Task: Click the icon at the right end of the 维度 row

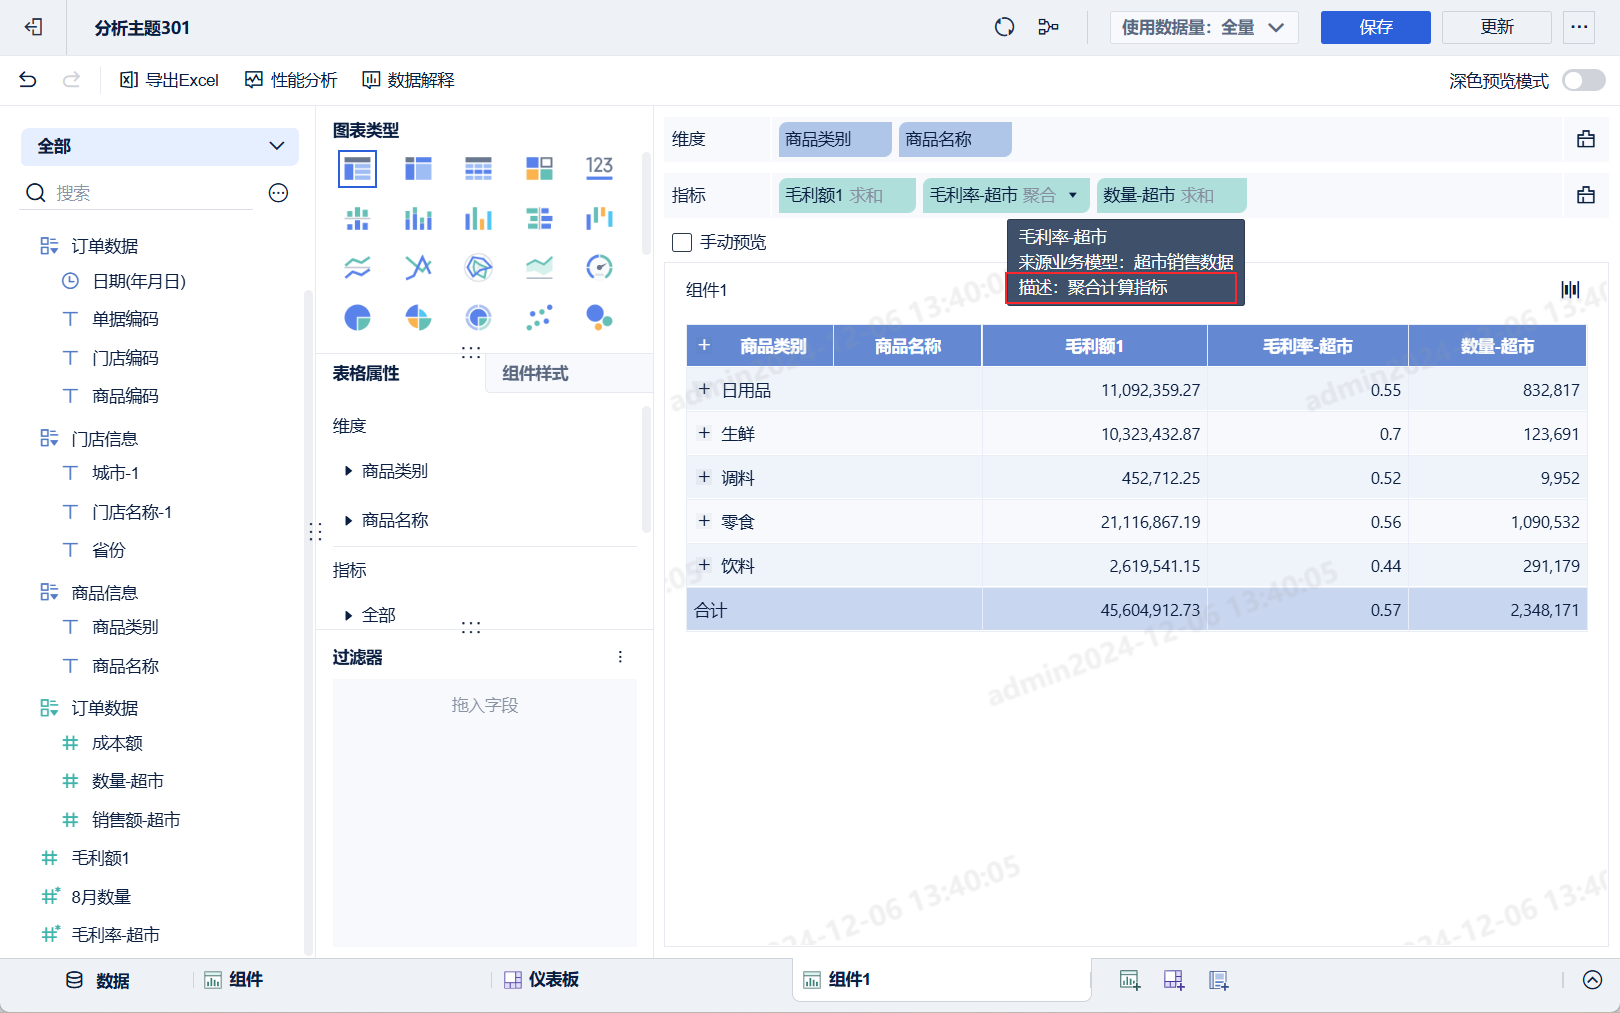Action: [x=1586, y=139]
